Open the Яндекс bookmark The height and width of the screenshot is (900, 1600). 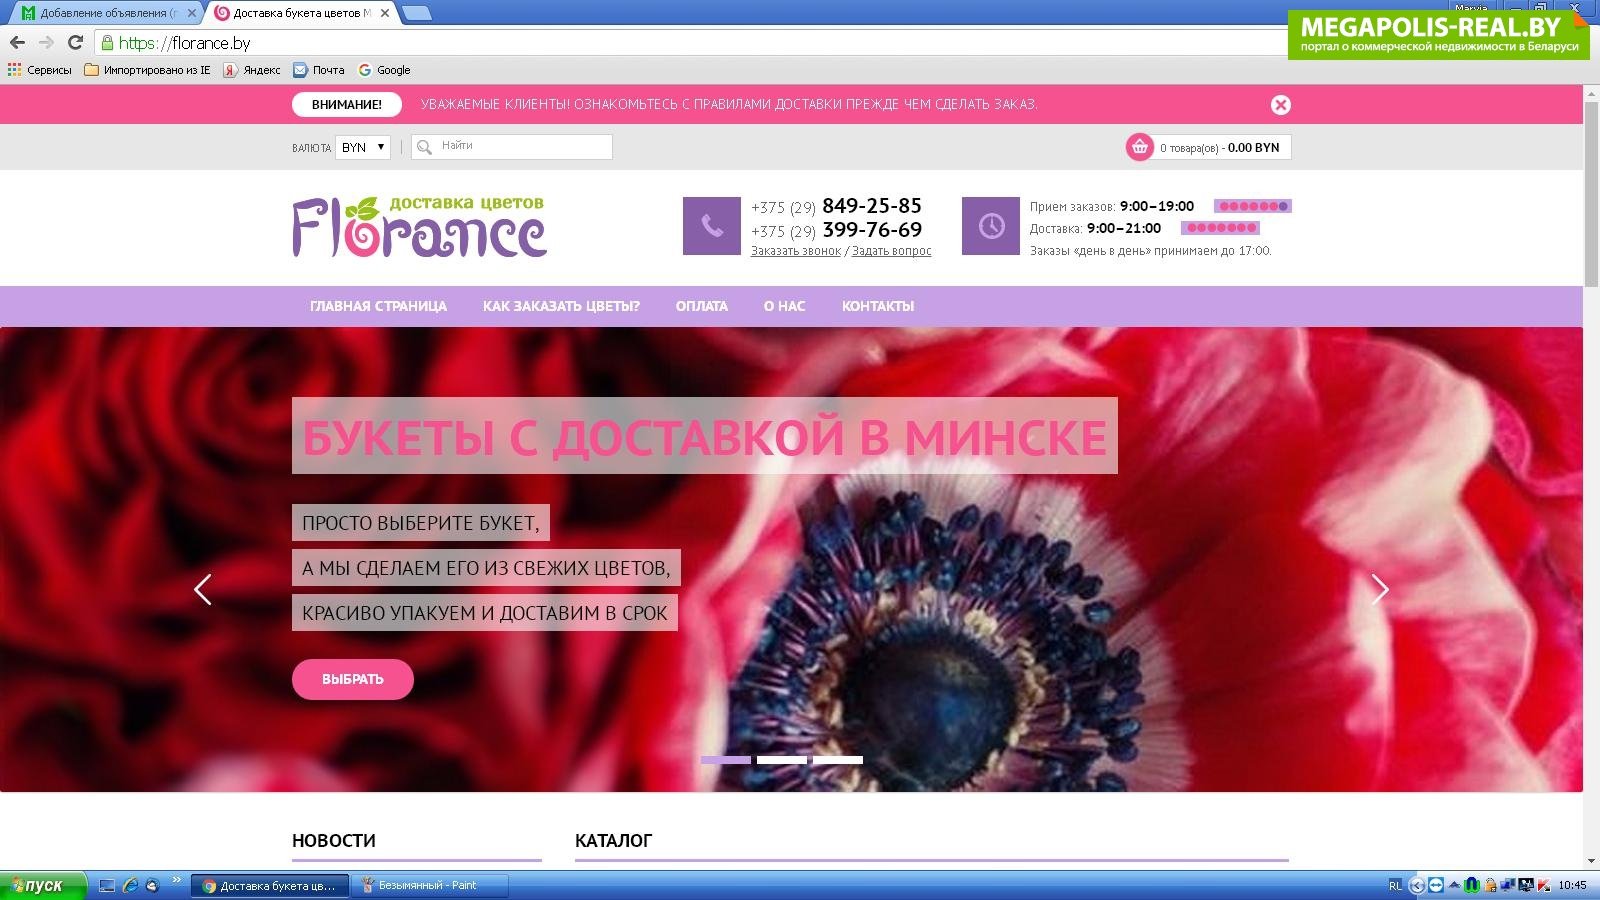pos(252,70)
